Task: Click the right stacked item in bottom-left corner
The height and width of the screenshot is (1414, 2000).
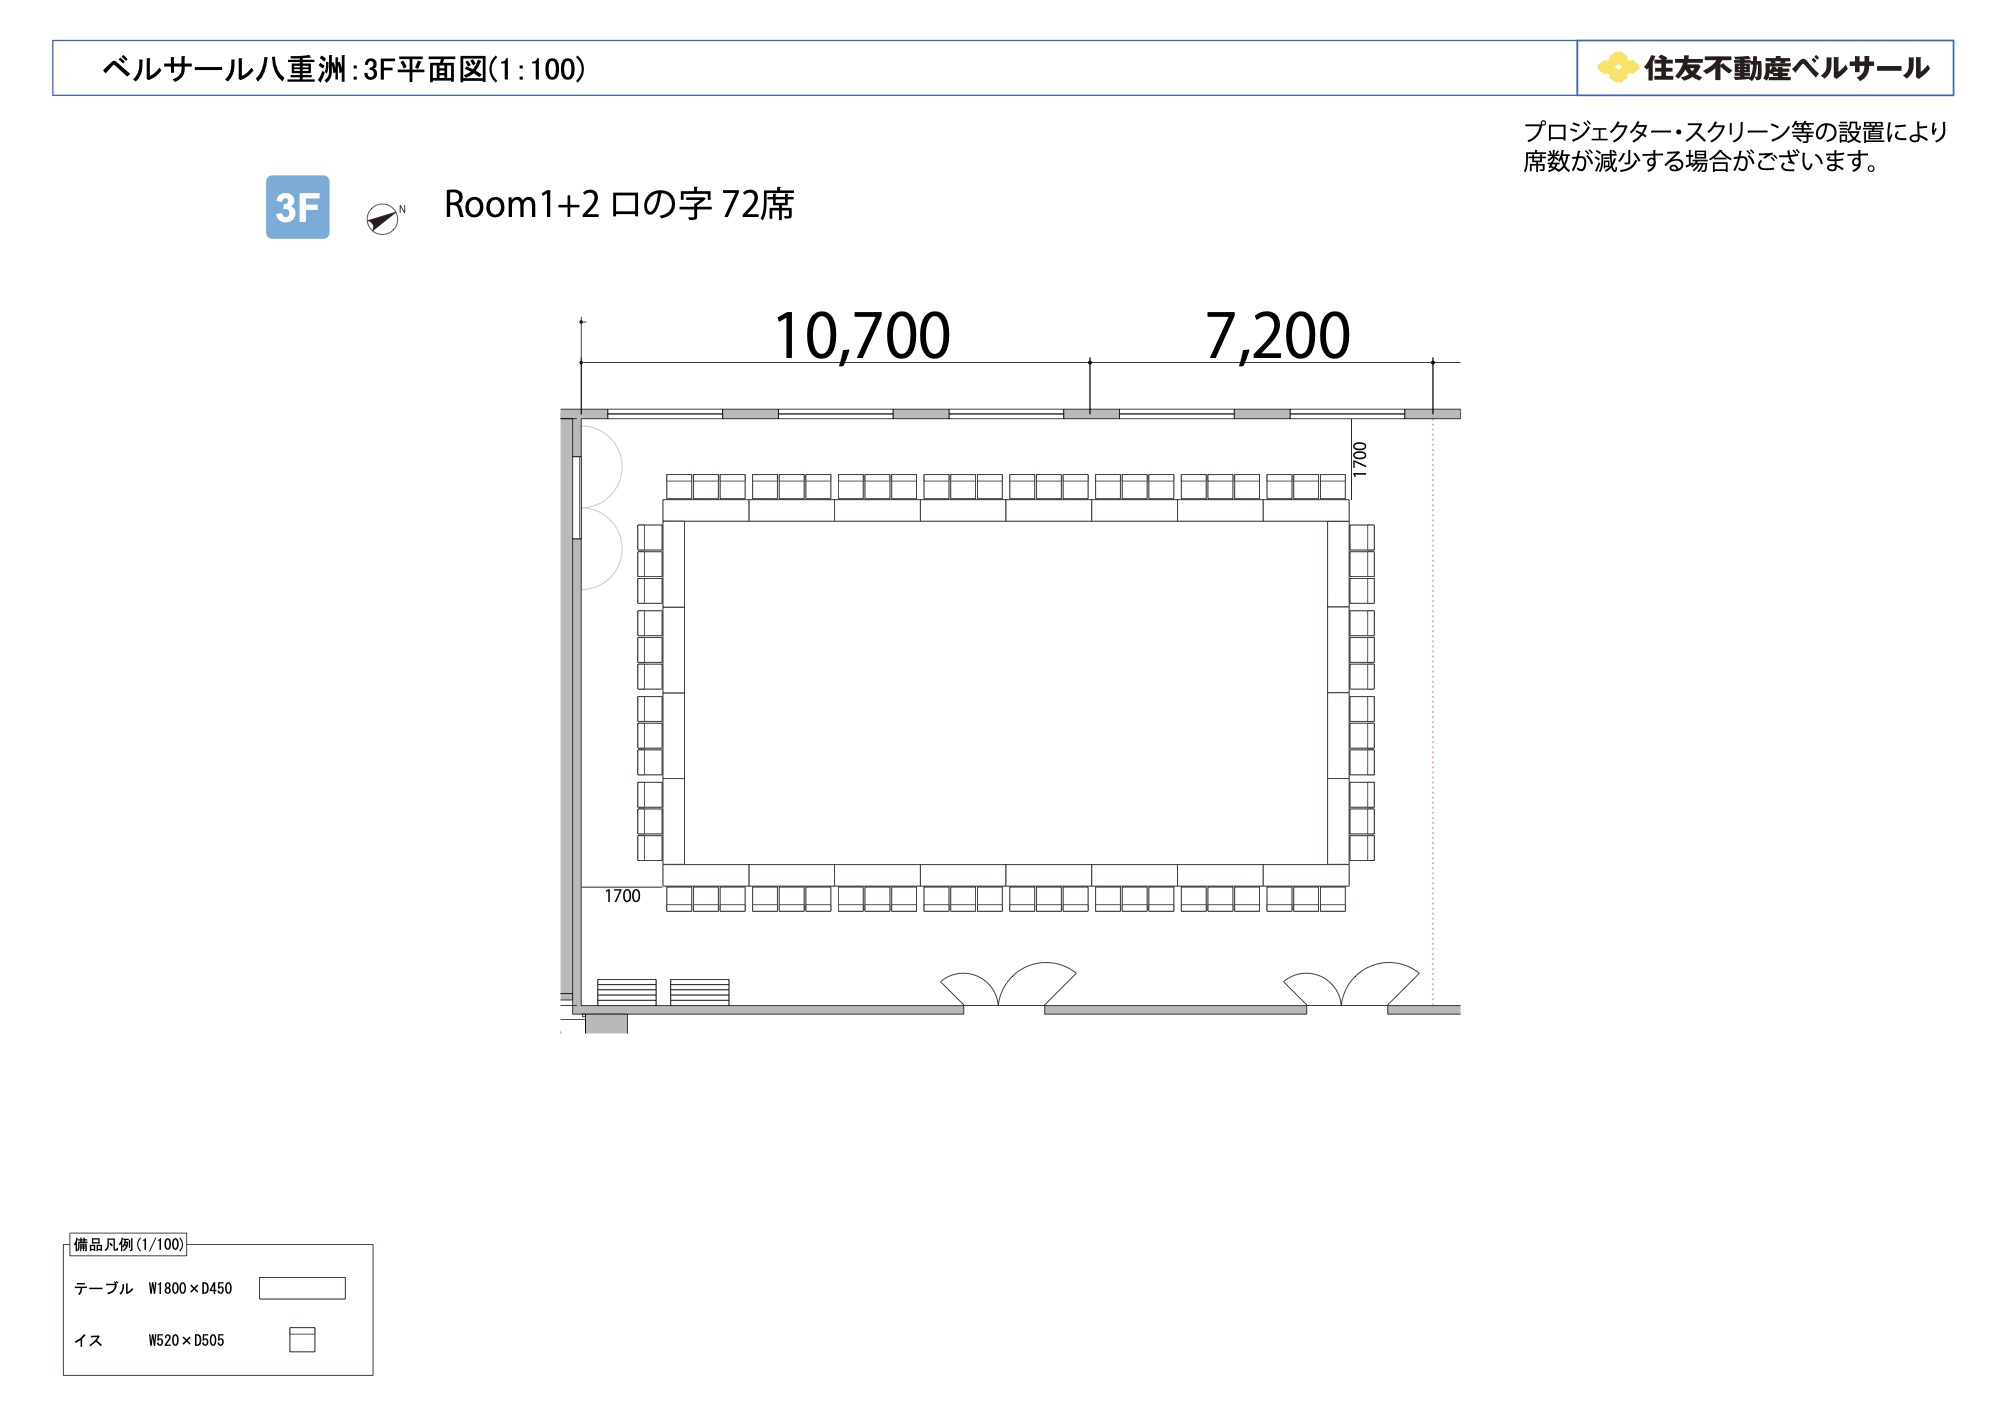Action: [700, 992]
